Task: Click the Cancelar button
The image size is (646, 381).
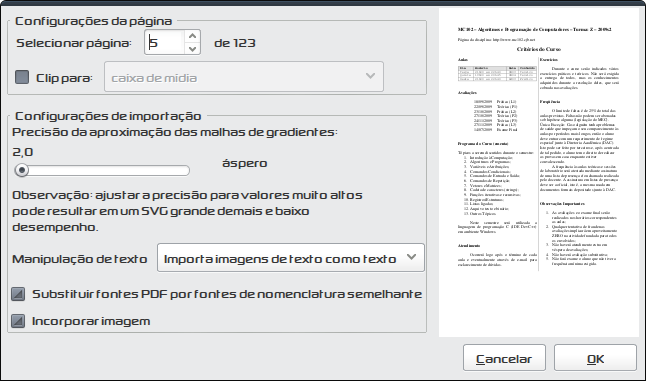Action: [x=504, y=358]
